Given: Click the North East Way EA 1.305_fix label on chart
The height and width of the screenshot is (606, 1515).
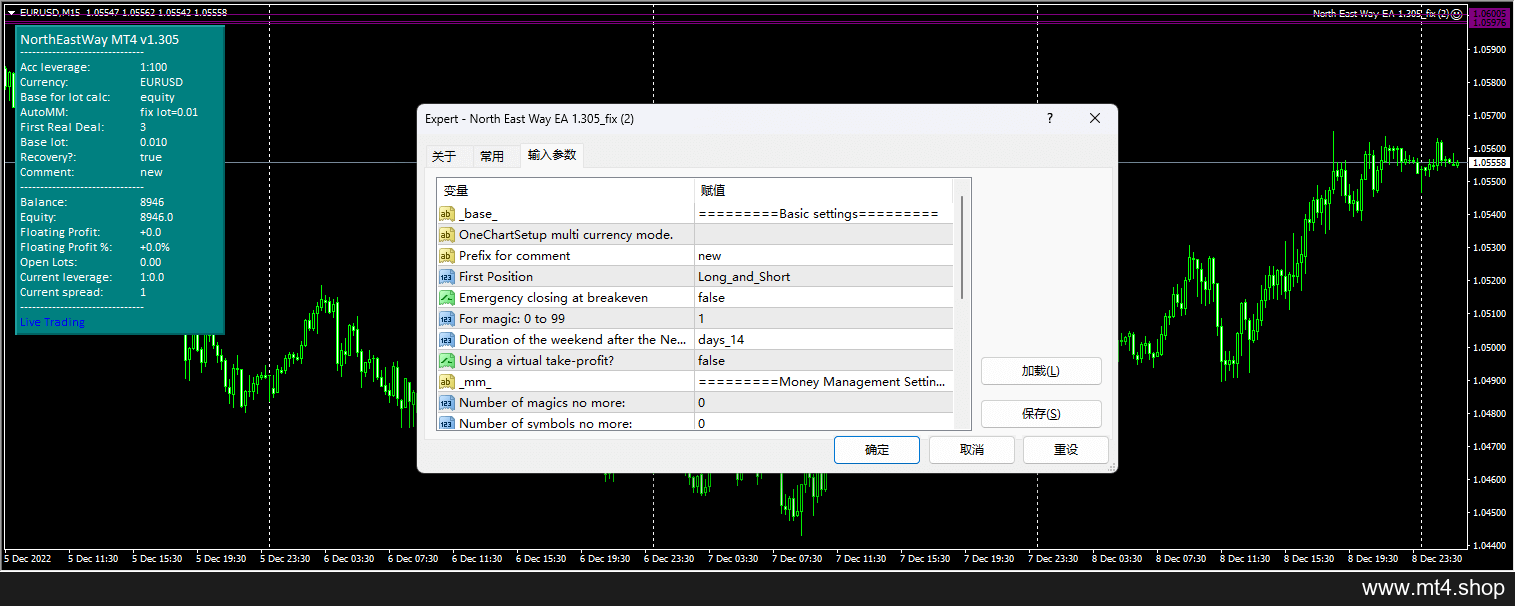Looking at the screenshot, I should pos(1380,14).
